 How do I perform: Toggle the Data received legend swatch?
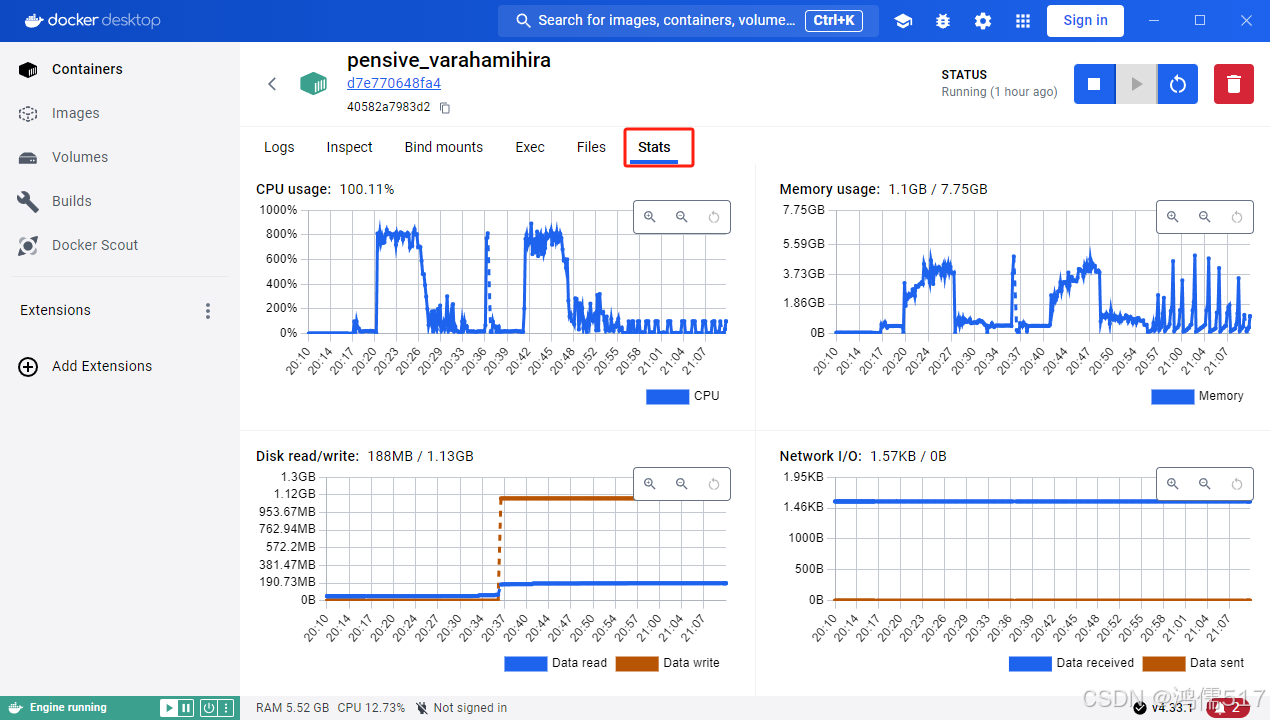point(1031,663)
